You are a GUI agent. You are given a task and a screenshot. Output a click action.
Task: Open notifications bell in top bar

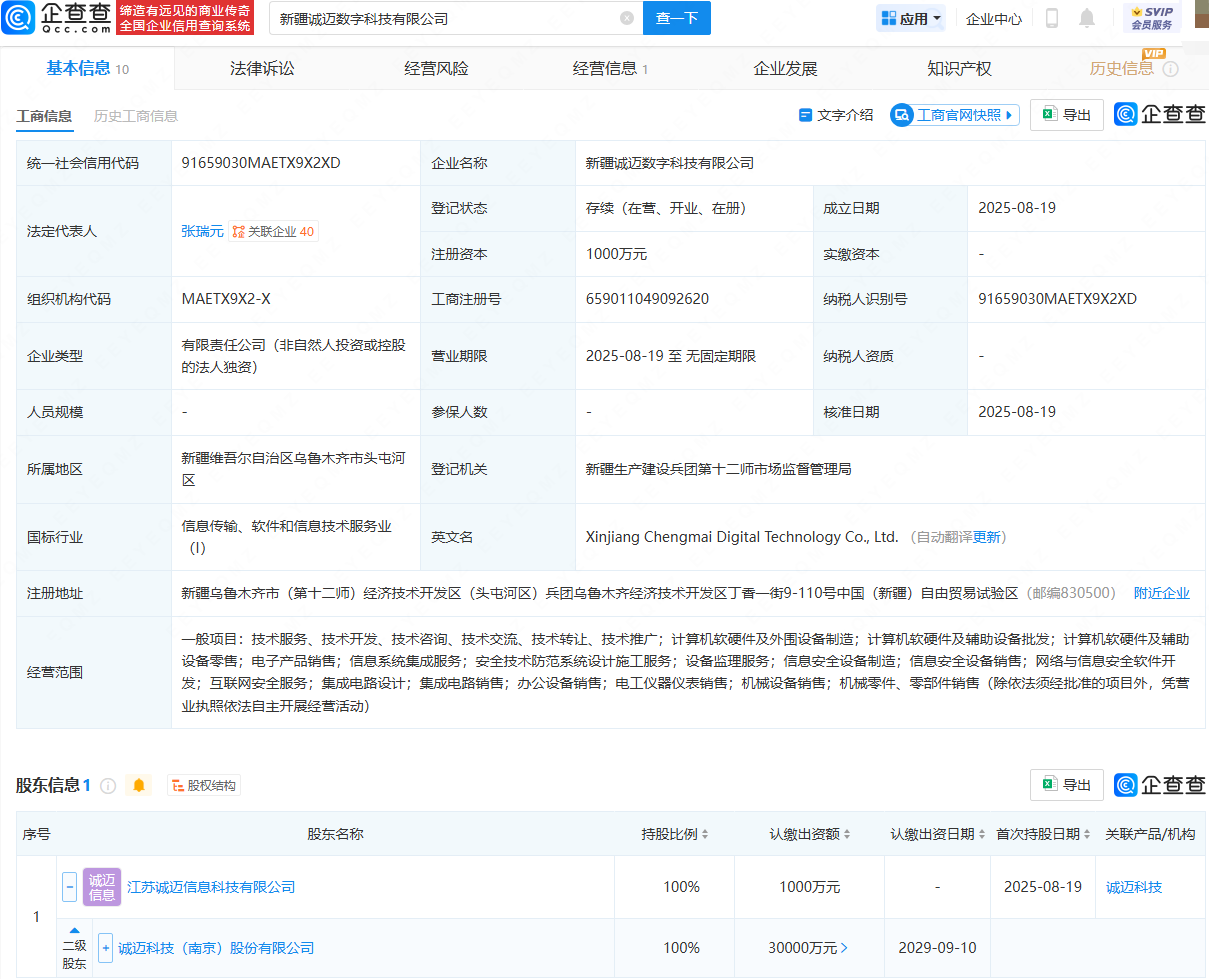pos(1087,18)
